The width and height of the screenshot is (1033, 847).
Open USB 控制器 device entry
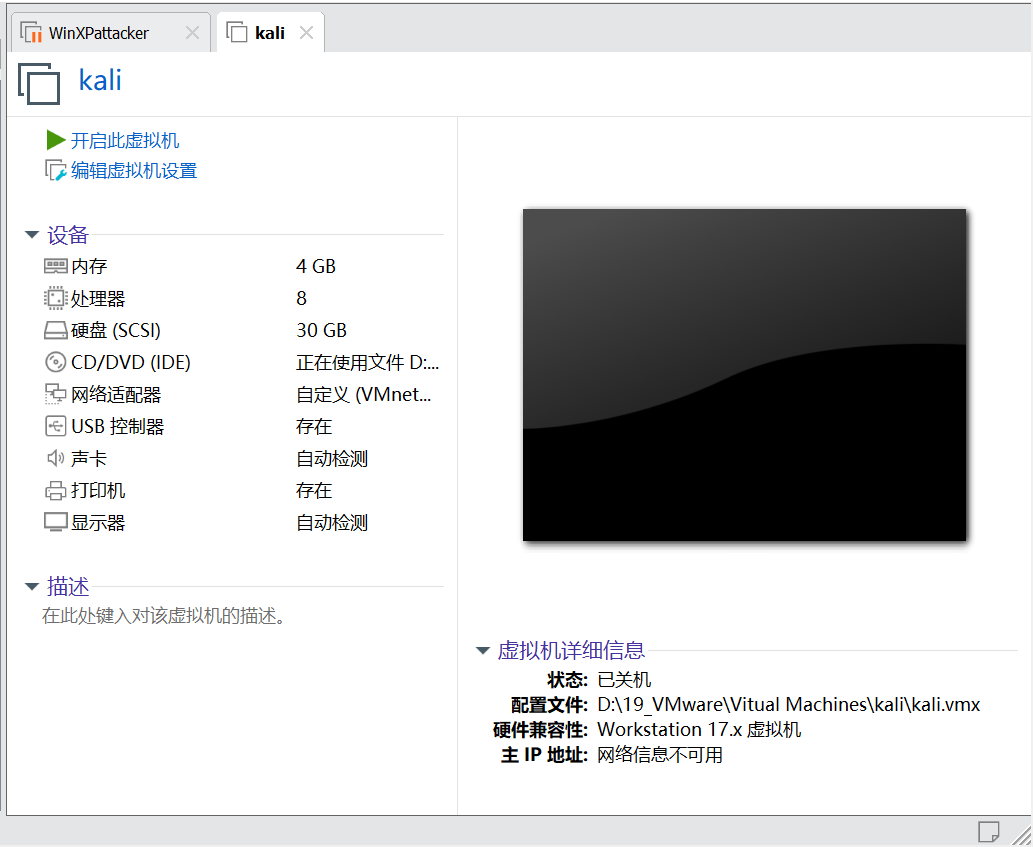[118, 426]
